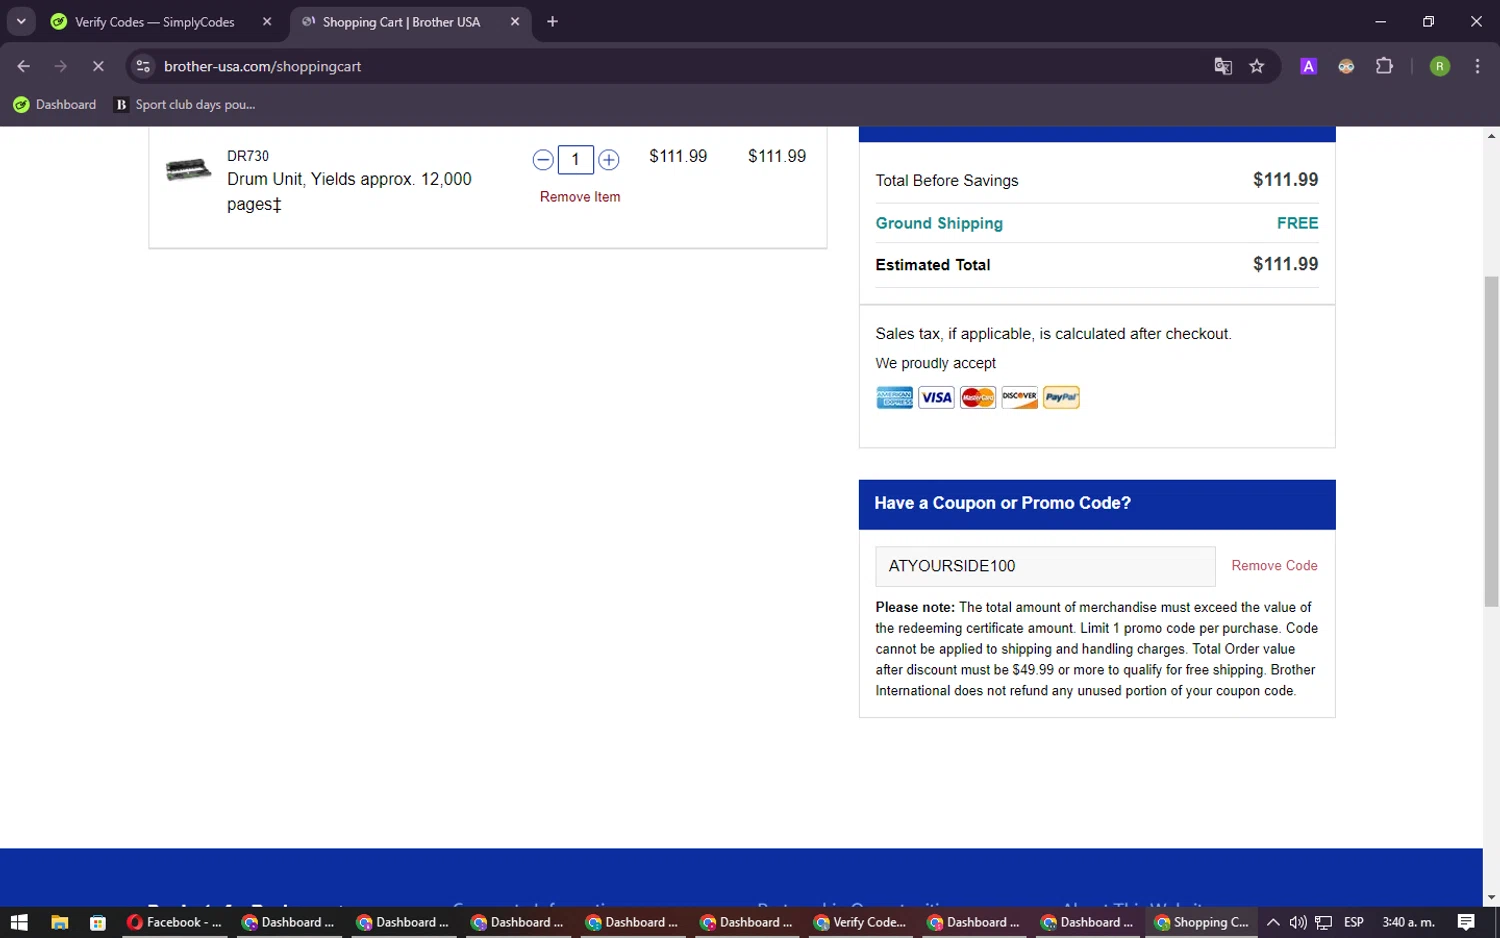The image size is (1500, 938).
Task: Open the Extensions puzzle icon
Action: click(1384, 66)
